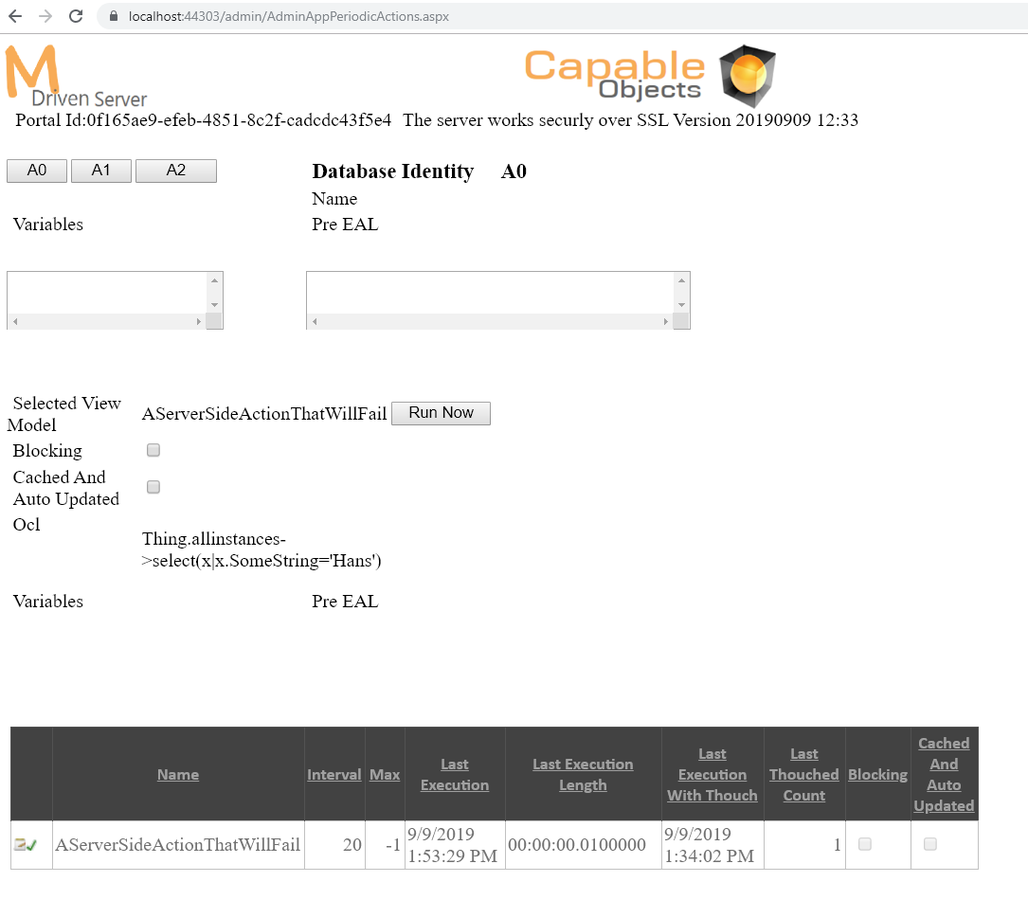
Task: Sort table by Max column
Action: pos(384,774)
